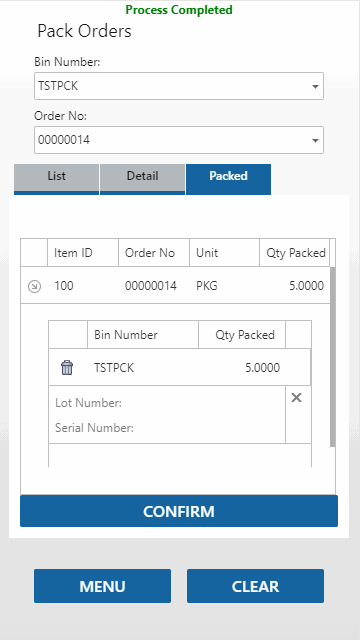360x640 pixels.
Task: Open Bin Number dropdown arrow
Action: (x=315, y=87)
